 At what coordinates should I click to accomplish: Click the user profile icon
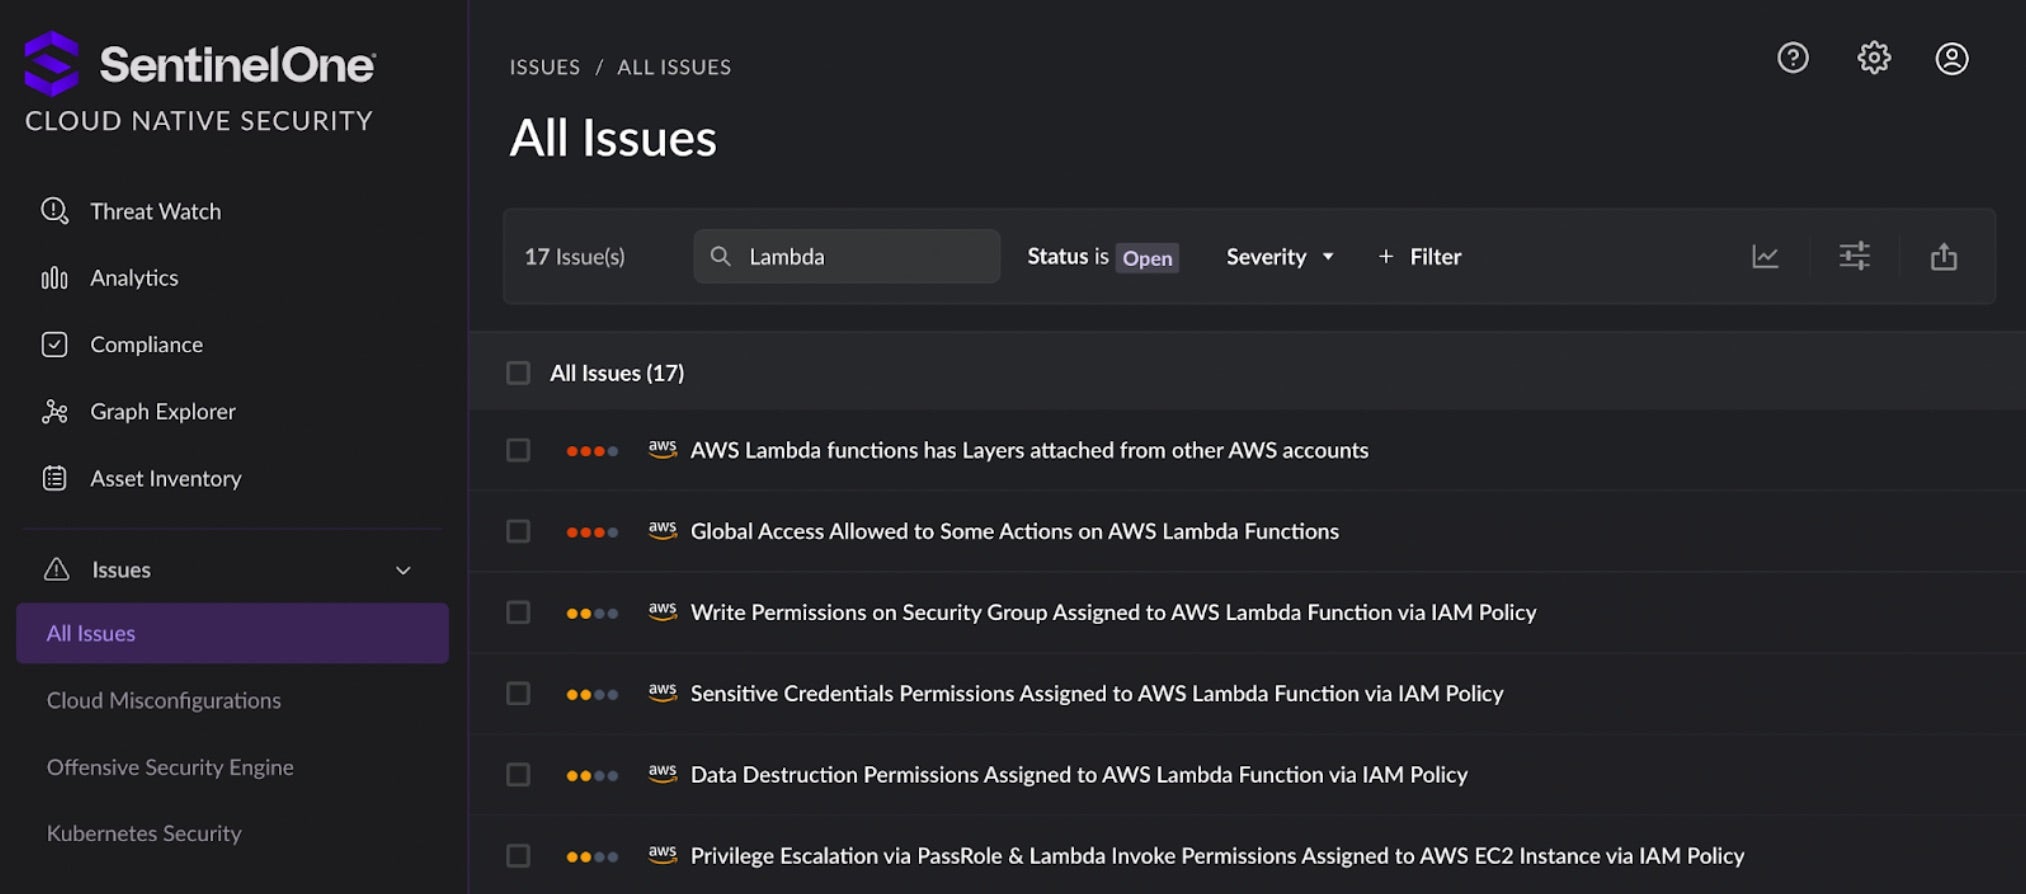point(1951,59)
